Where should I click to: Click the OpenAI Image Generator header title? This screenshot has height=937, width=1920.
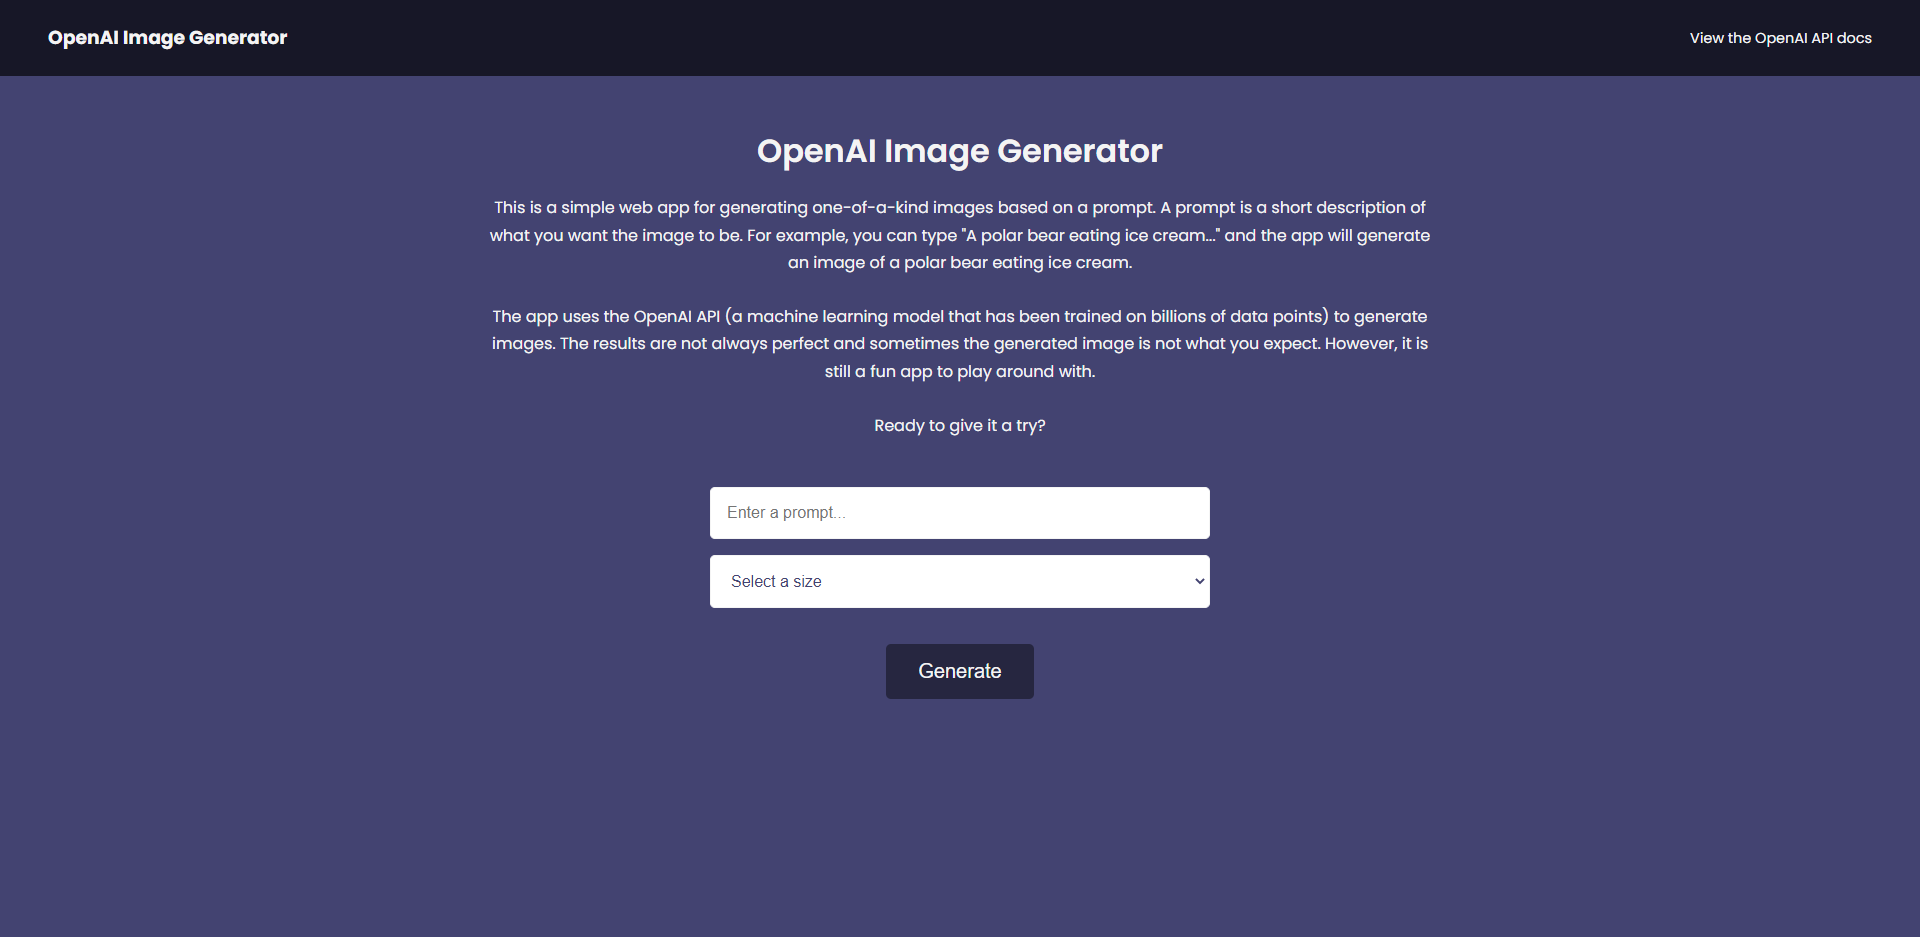[167, 37]
